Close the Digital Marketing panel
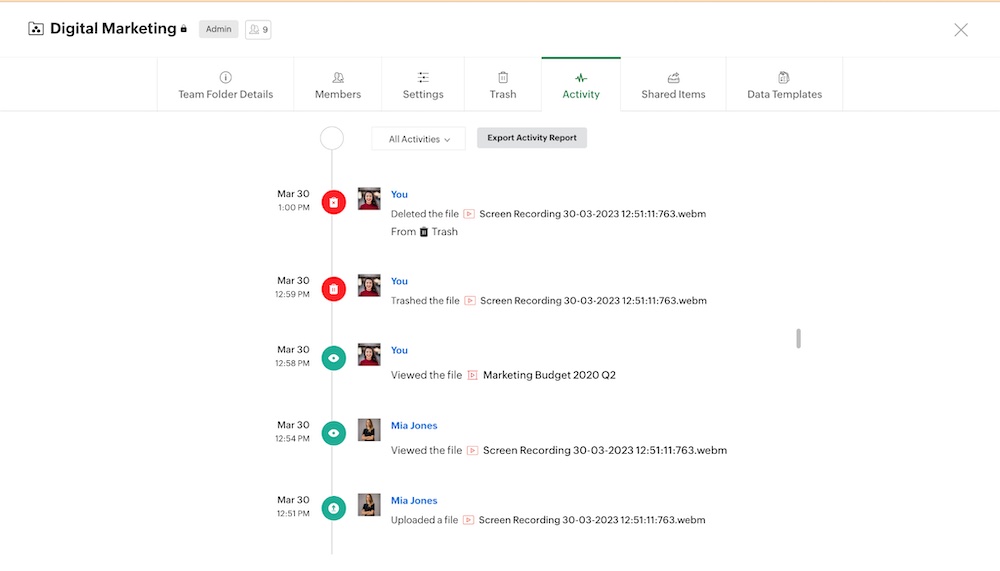This screenshot has width=1000, height=571. click(x=960, y=29)
